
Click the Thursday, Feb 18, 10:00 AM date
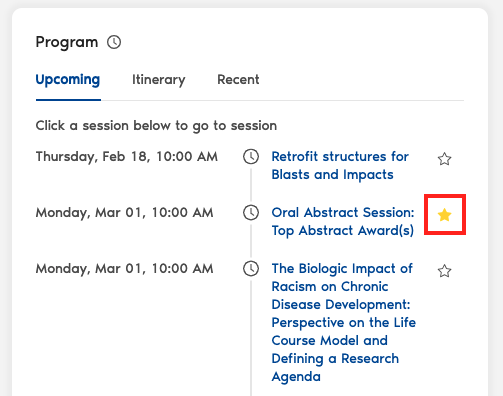click(x=127, y=157)
